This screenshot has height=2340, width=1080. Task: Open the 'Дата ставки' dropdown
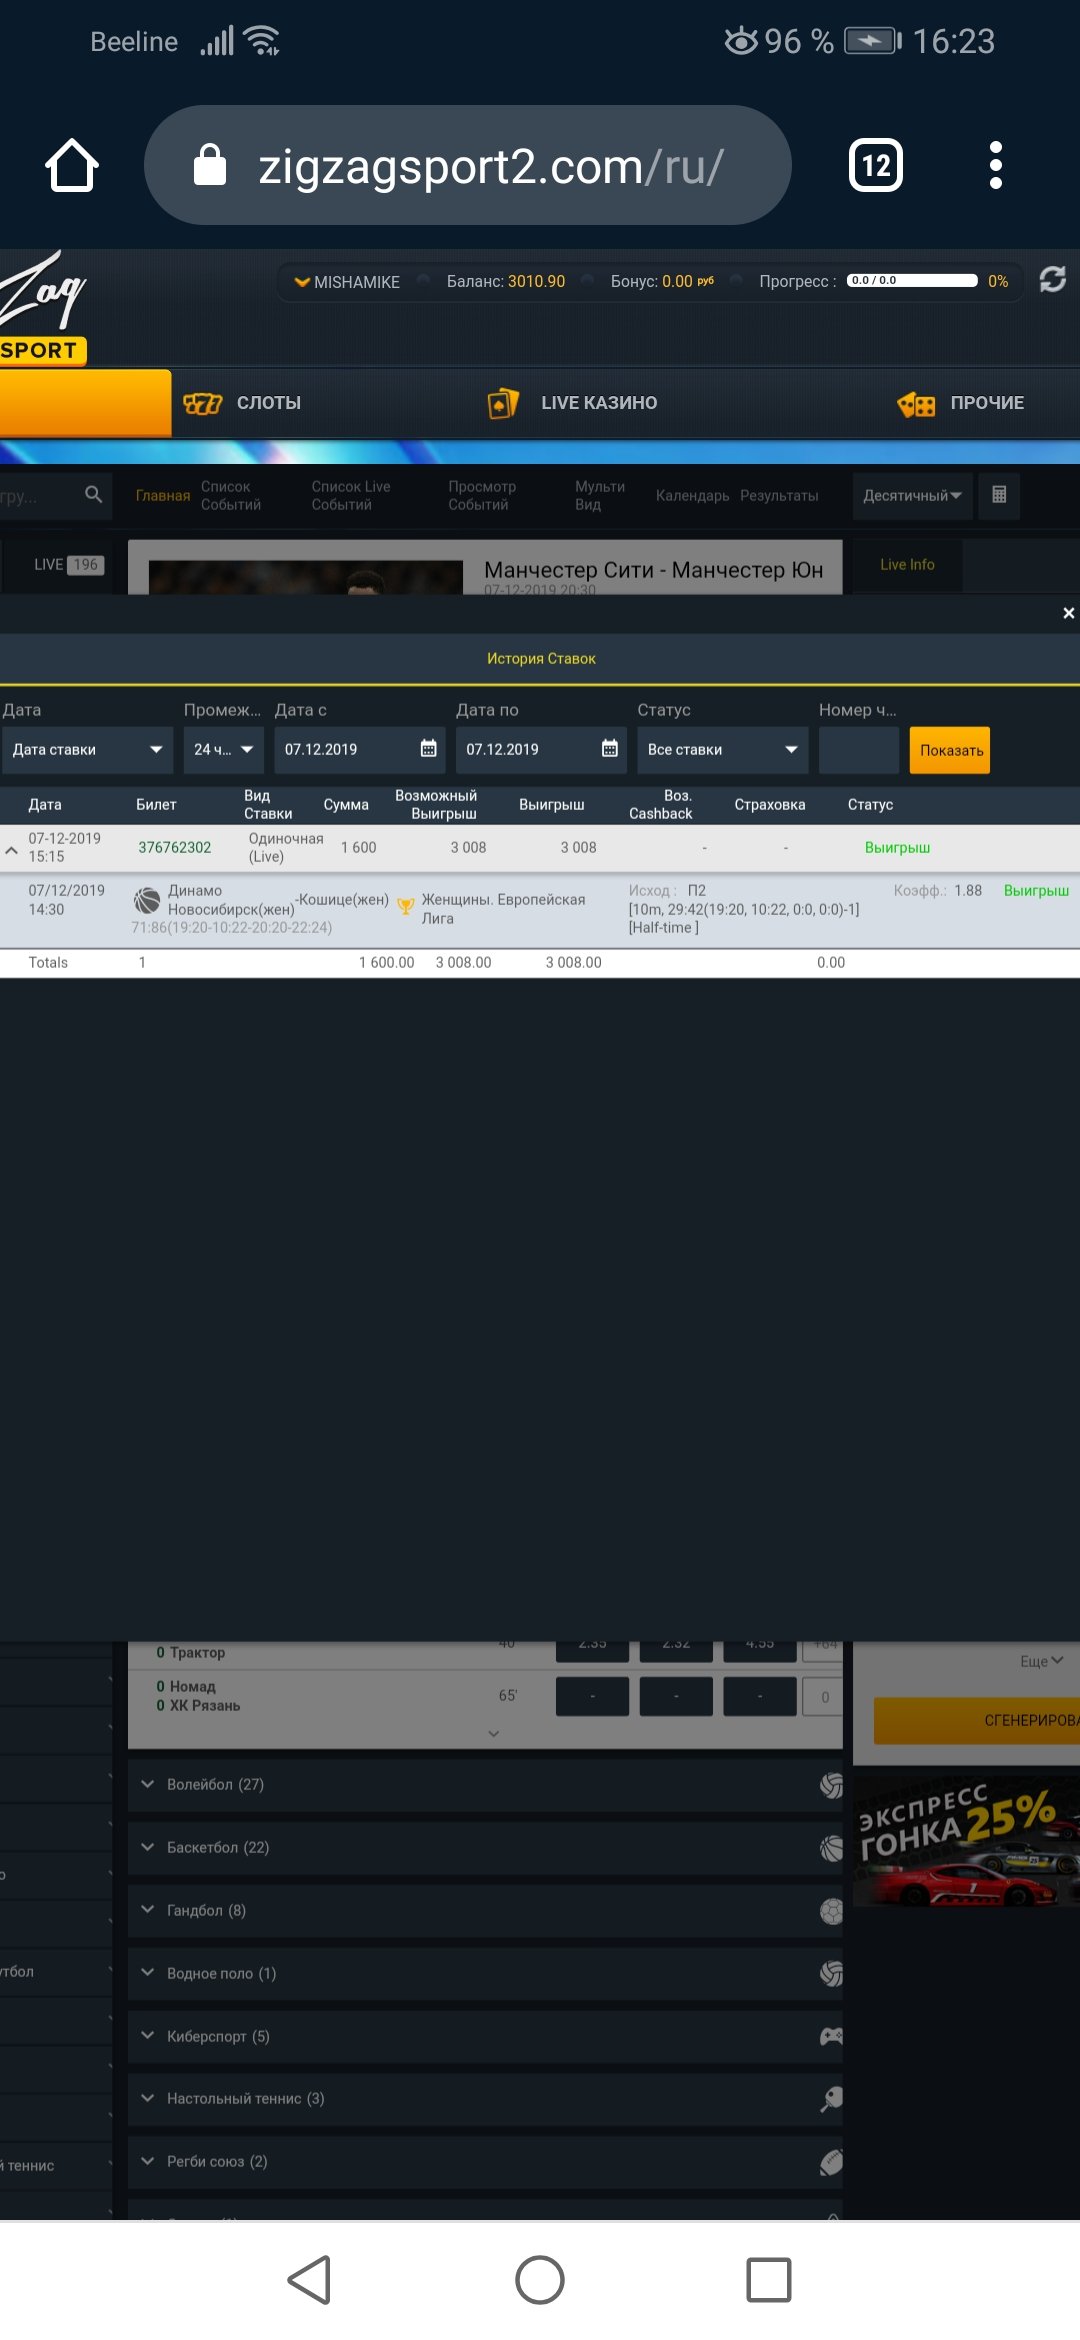pos(87,750)
